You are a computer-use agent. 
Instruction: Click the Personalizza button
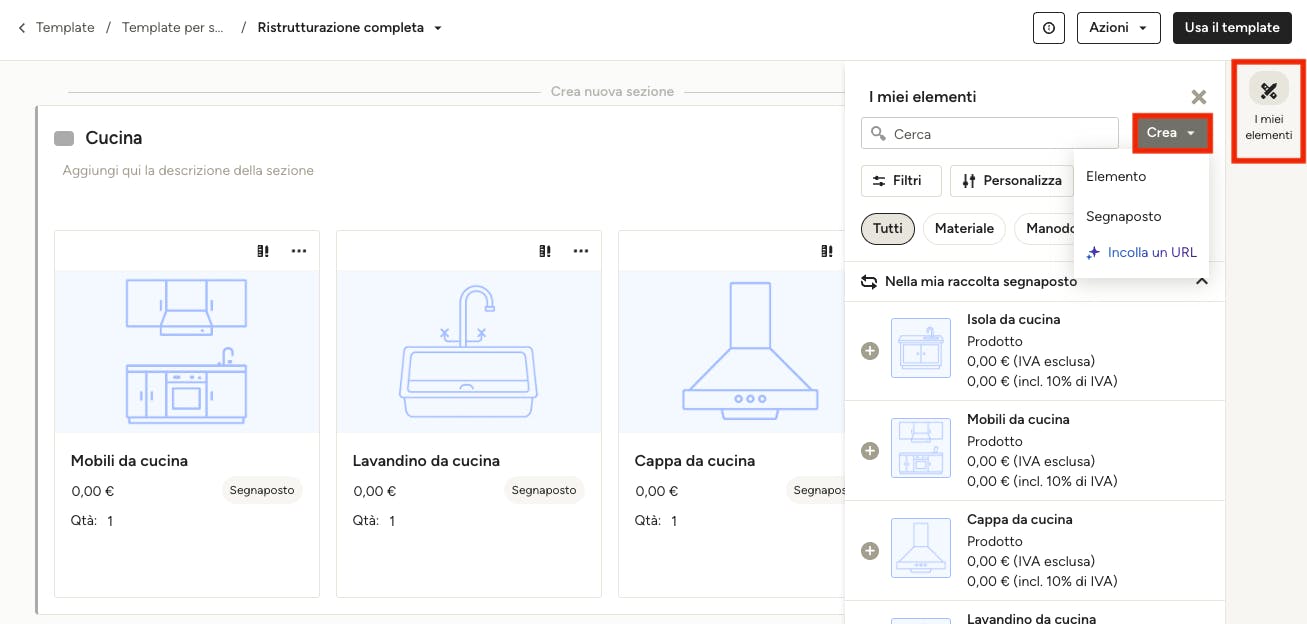click(1012, 181)
